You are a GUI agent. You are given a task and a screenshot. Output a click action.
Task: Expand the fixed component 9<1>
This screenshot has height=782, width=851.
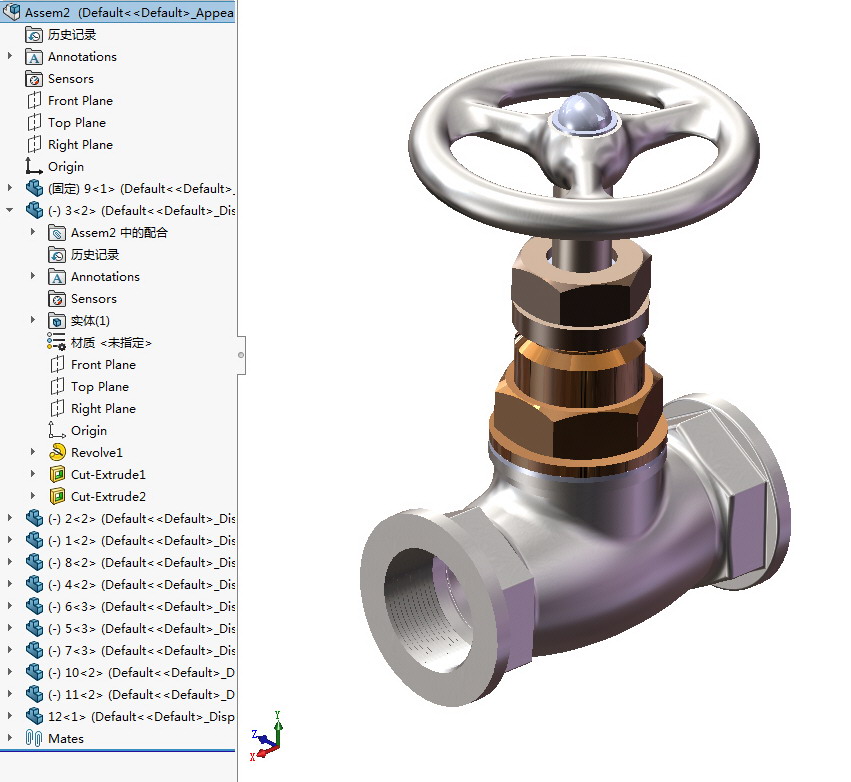point(10,188)
